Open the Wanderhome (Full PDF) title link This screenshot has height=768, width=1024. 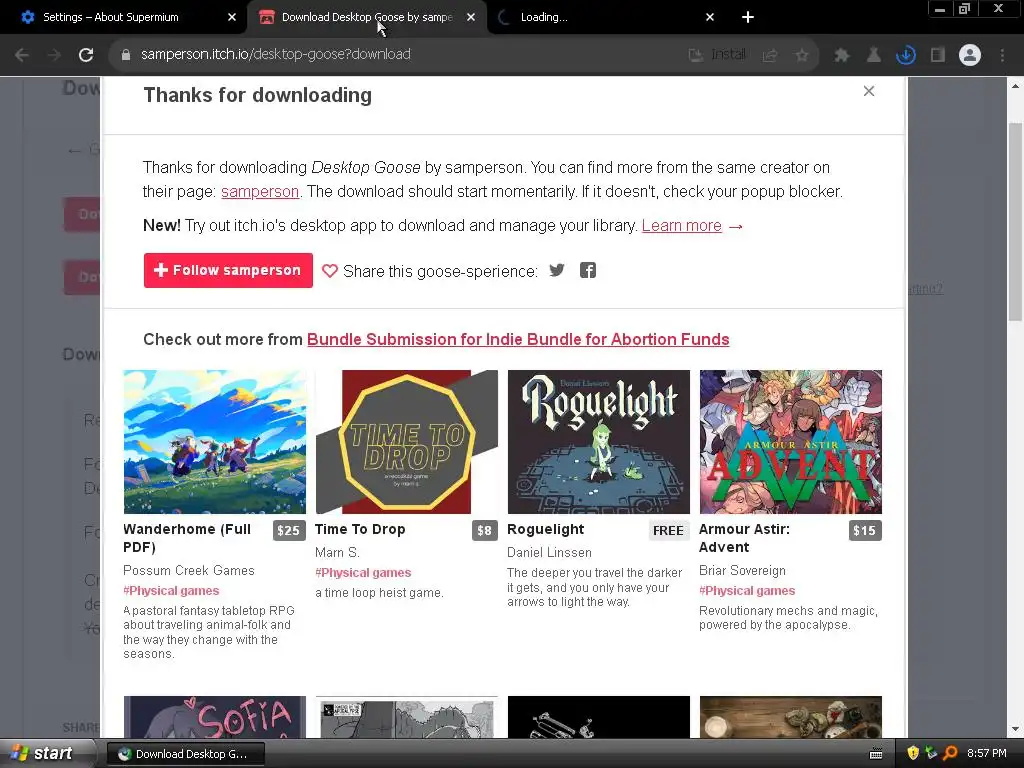(x=187, y=538)
